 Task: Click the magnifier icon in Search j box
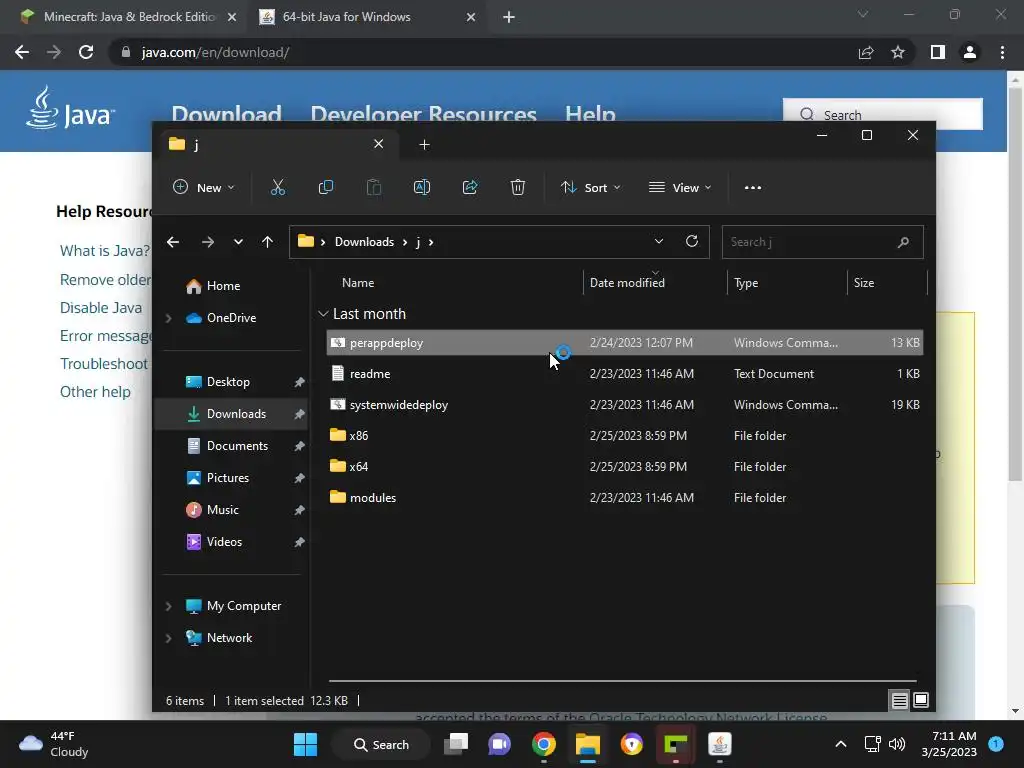pyautogui.click(x=903, y=242)
